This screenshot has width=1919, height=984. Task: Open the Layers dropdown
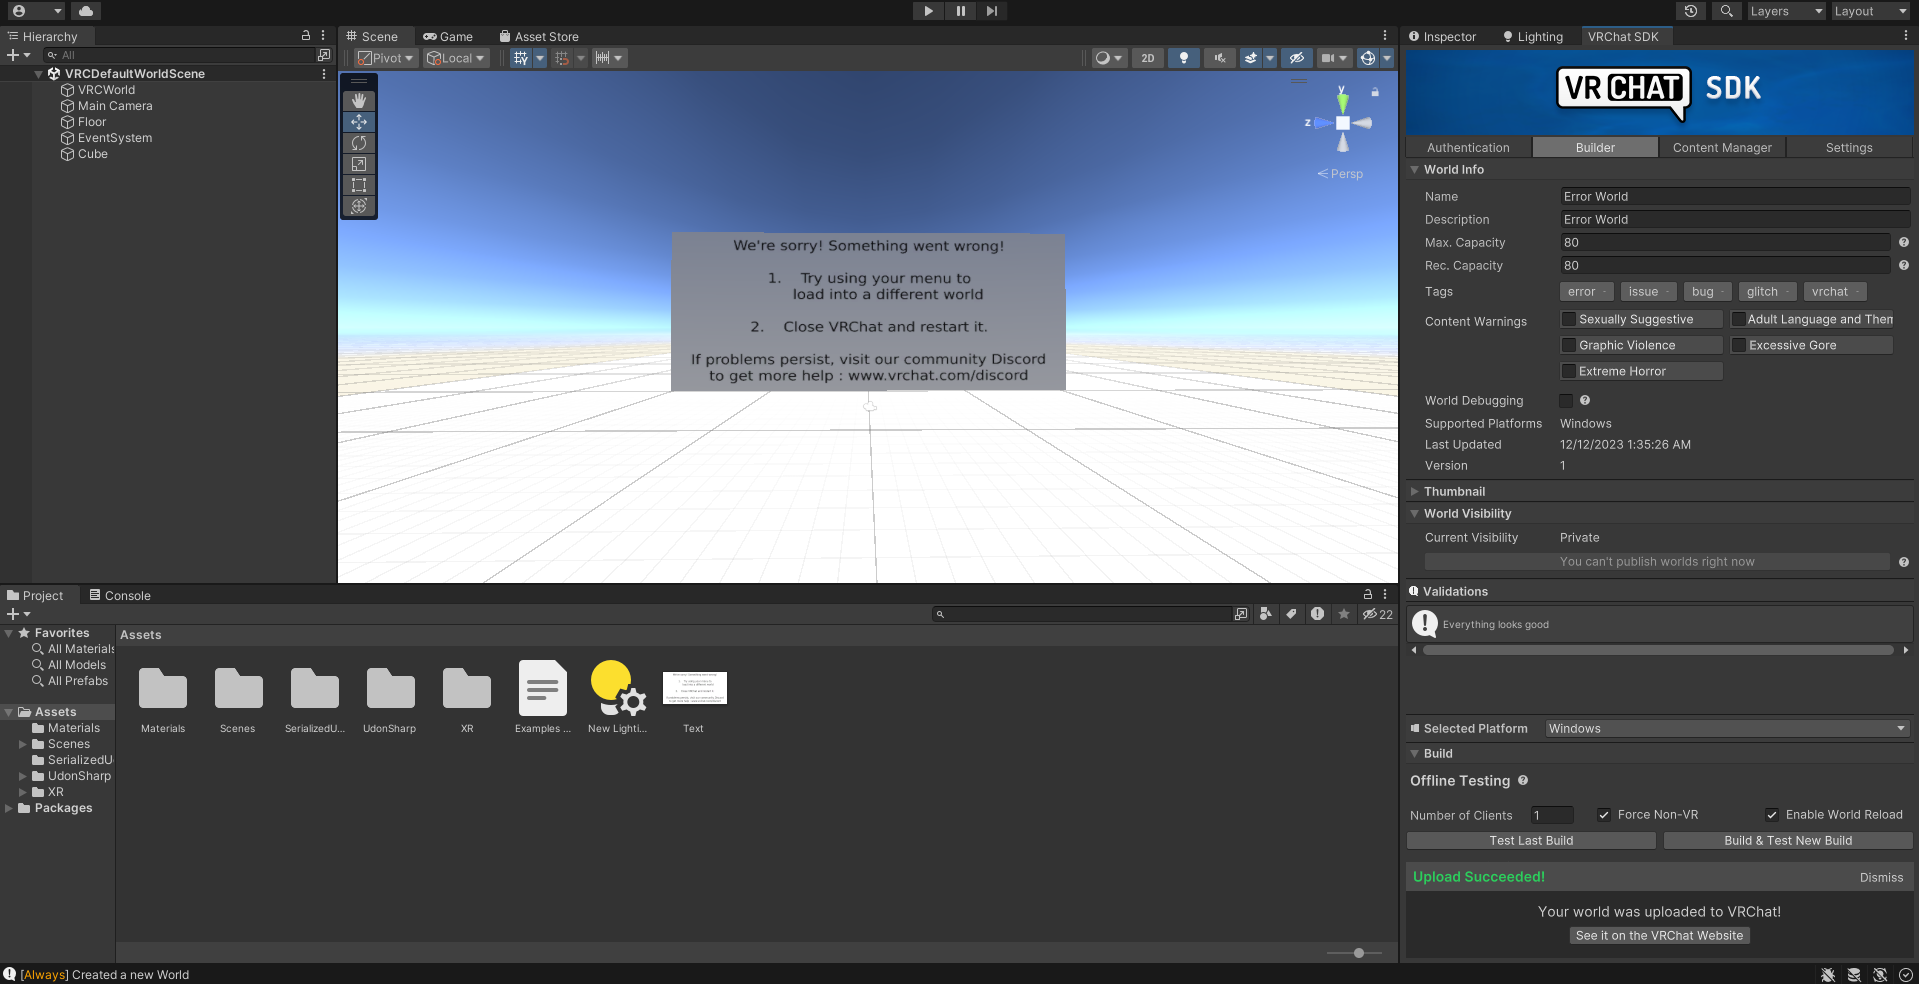tap(1786, 11)
